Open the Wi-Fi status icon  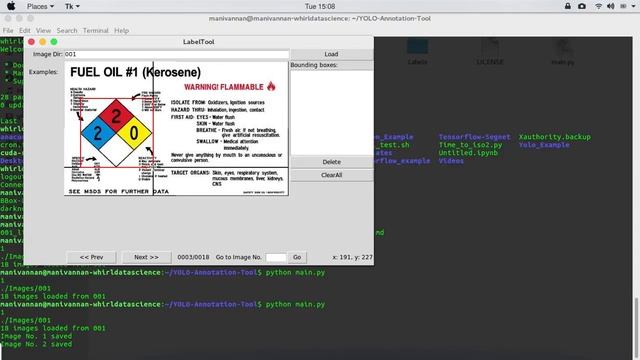[x=598, y=6]
